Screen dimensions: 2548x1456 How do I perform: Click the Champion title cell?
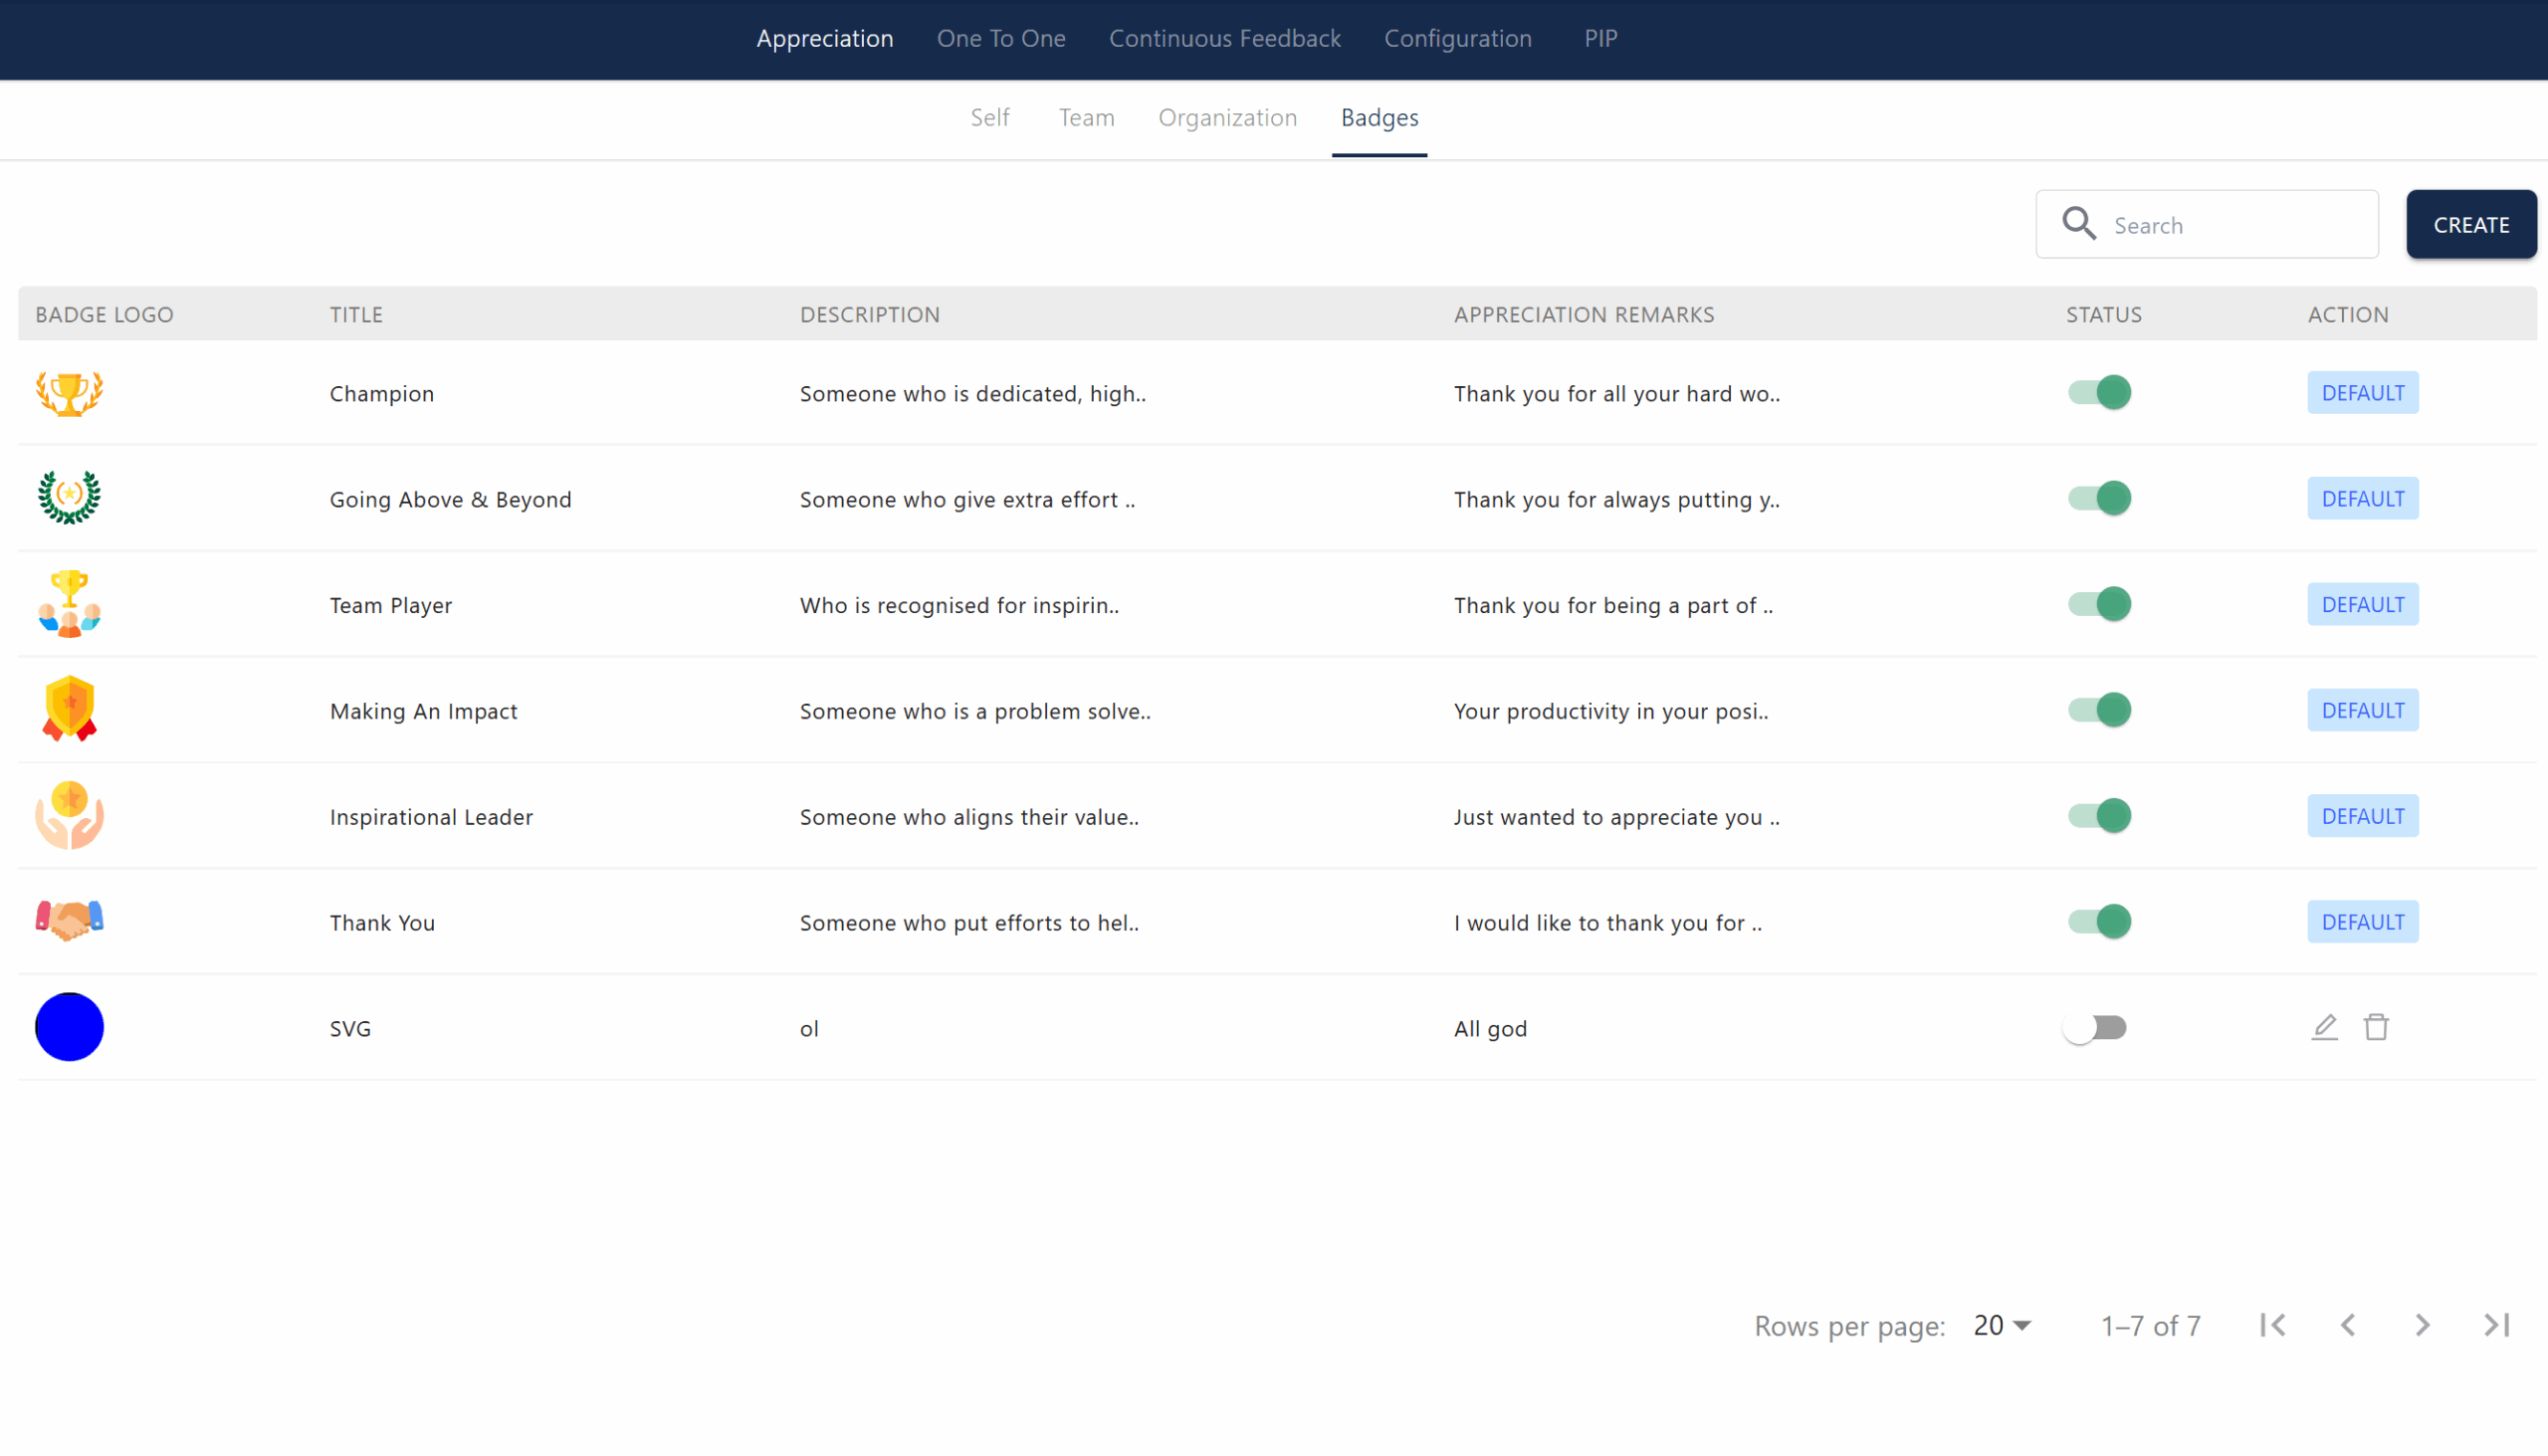(381, 394)
